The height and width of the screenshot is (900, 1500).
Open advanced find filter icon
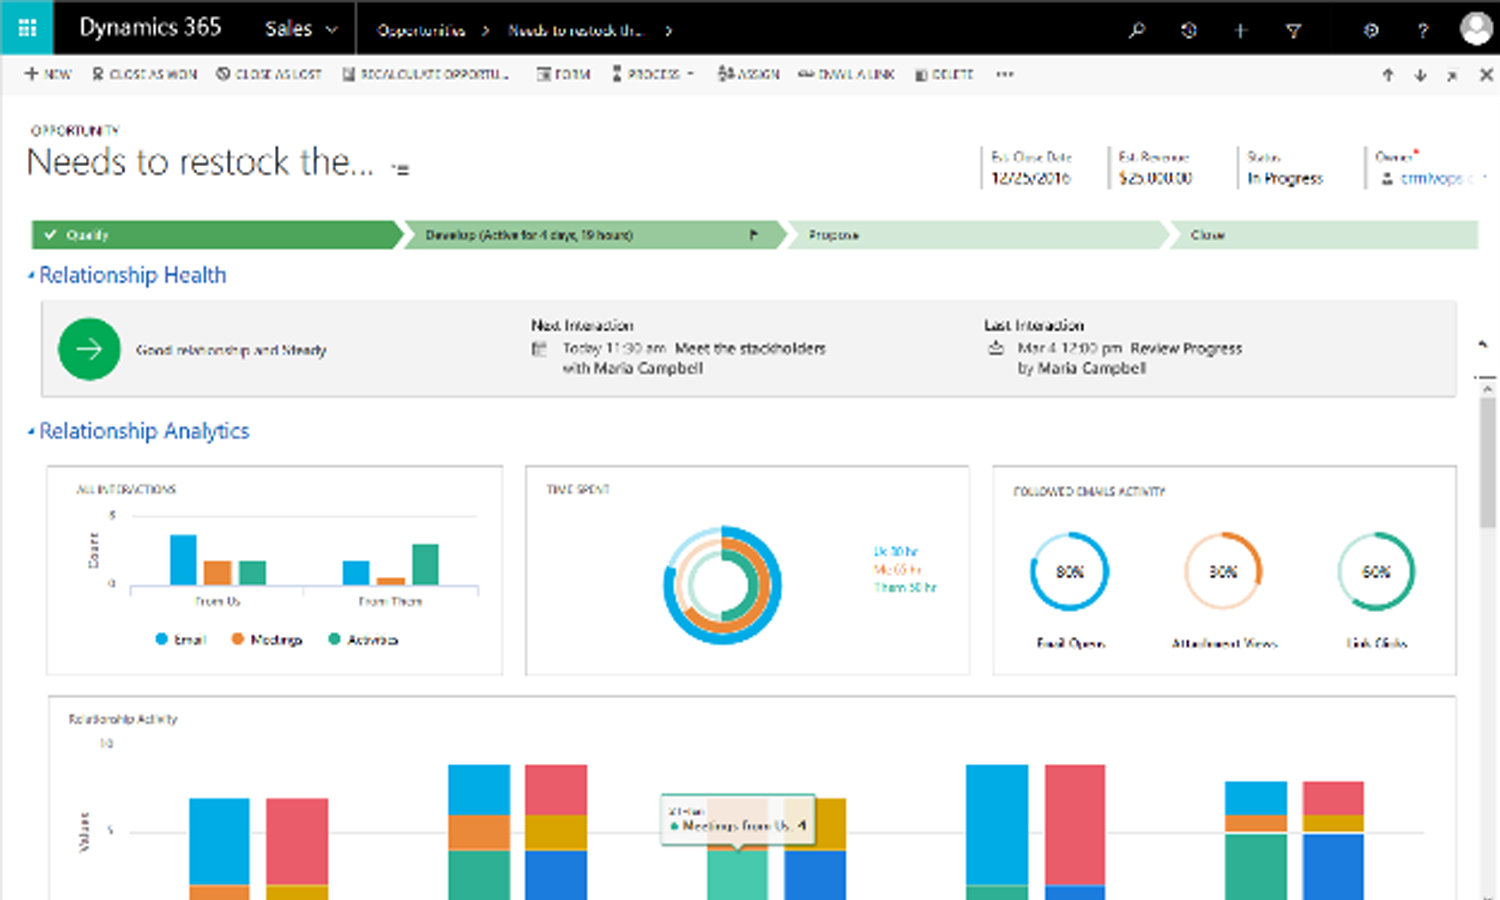click(1293, 30)
